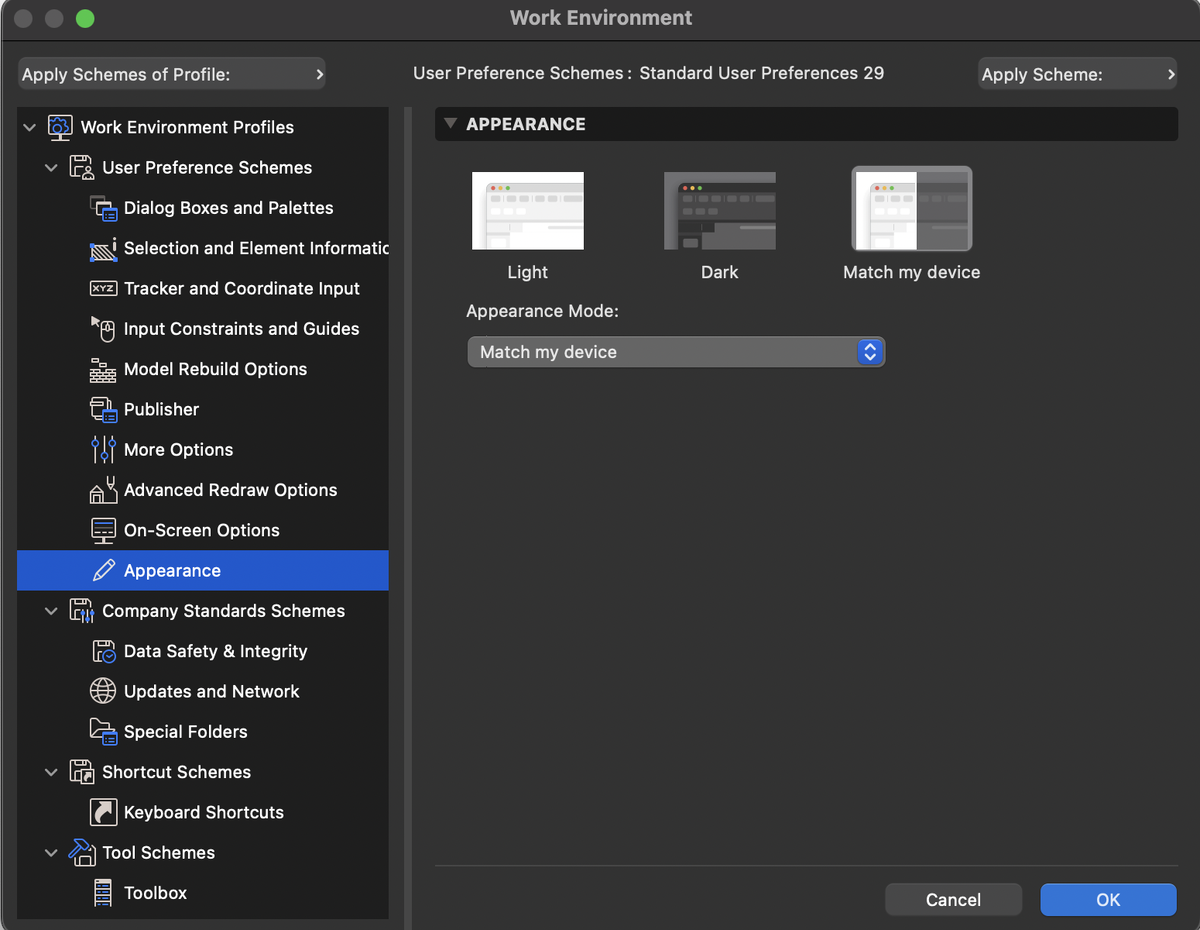
Task: Click the OK button
Action: point(1107,899)
